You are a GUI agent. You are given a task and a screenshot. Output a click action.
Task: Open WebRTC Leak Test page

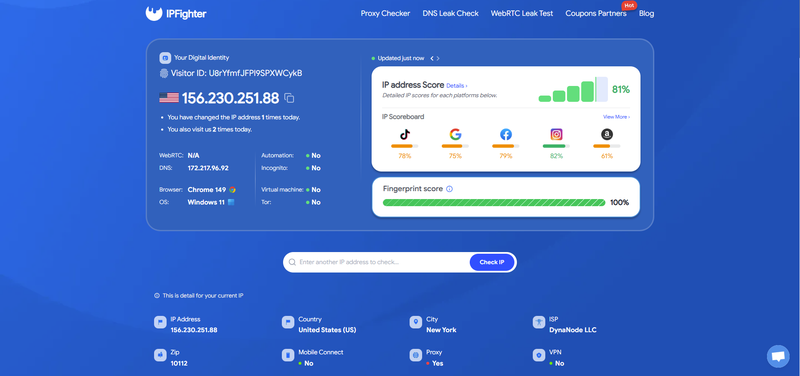(x=522, y=14)
